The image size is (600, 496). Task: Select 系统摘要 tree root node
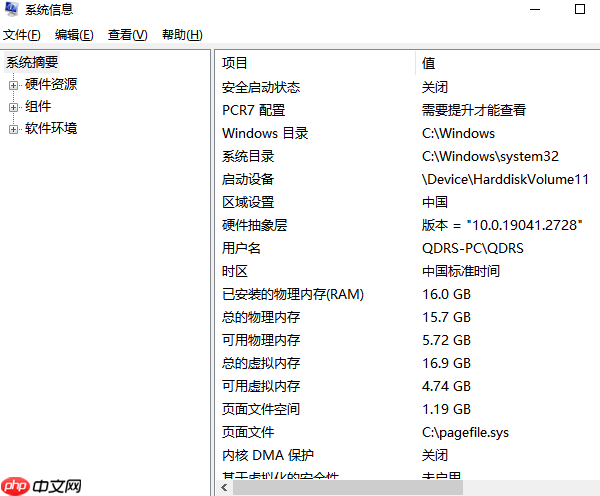point(32,62)
